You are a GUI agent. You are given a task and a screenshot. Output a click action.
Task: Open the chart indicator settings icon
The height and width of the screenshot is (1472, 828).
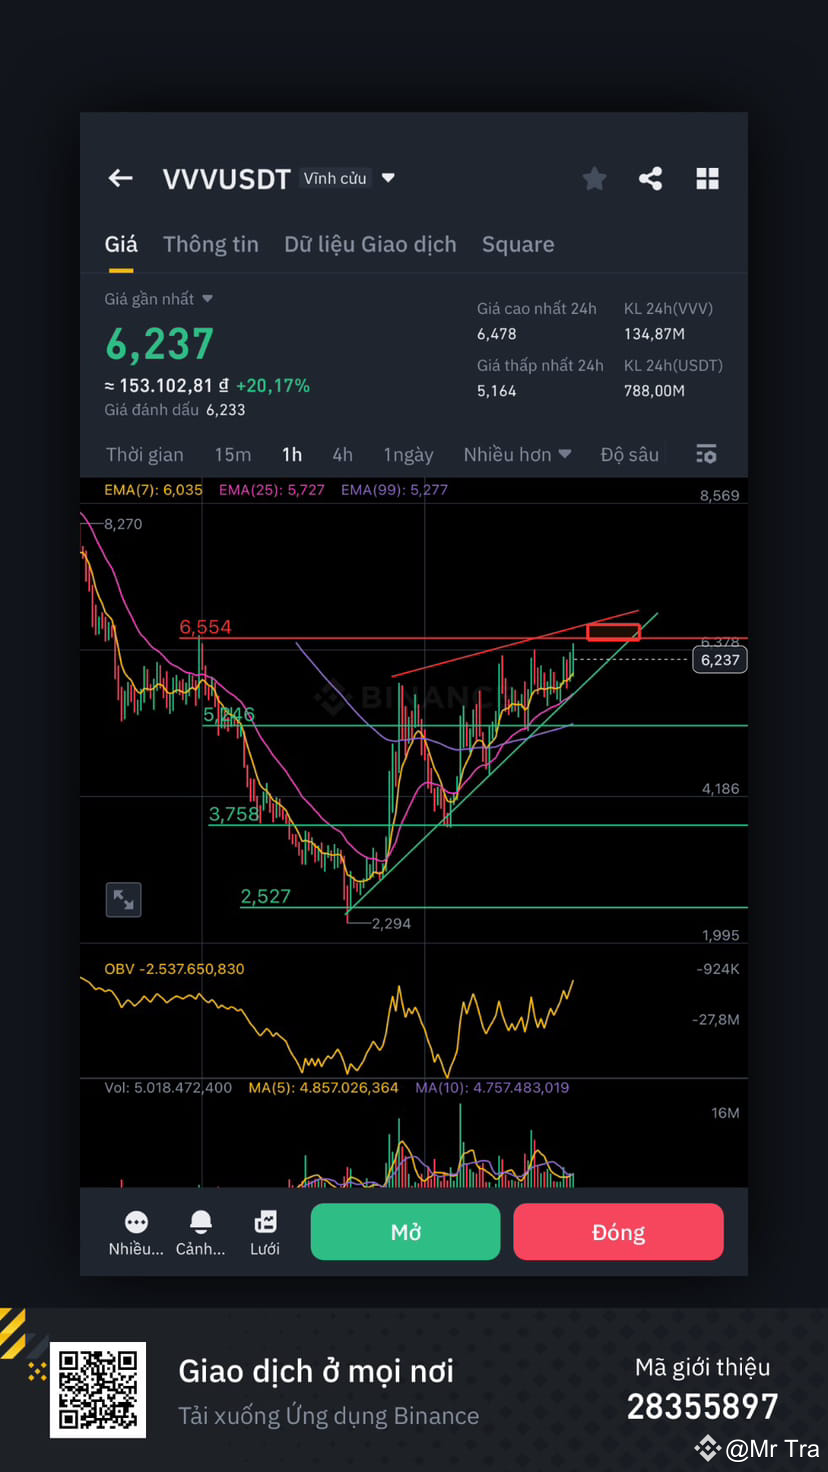706,453
